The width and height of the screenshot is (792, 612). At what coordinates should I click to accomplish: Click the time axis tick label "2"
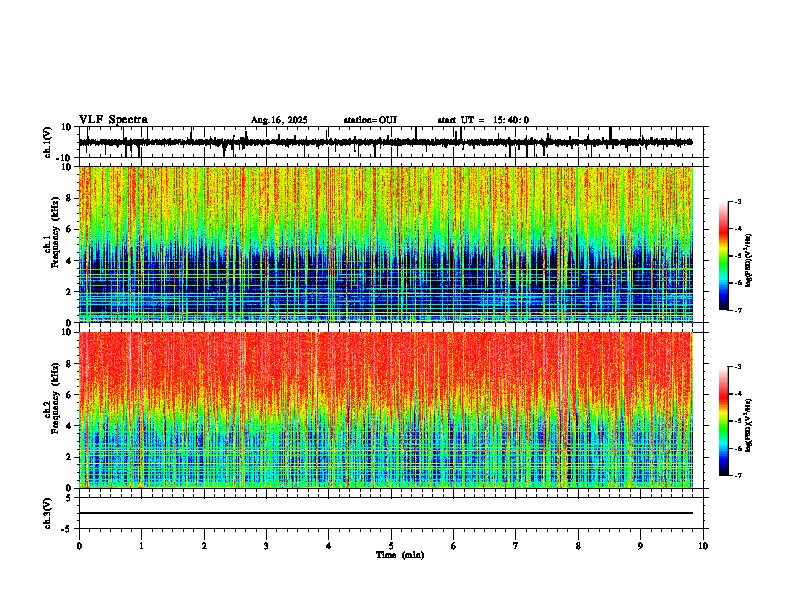pyautogui.click(x=204, y=546)
